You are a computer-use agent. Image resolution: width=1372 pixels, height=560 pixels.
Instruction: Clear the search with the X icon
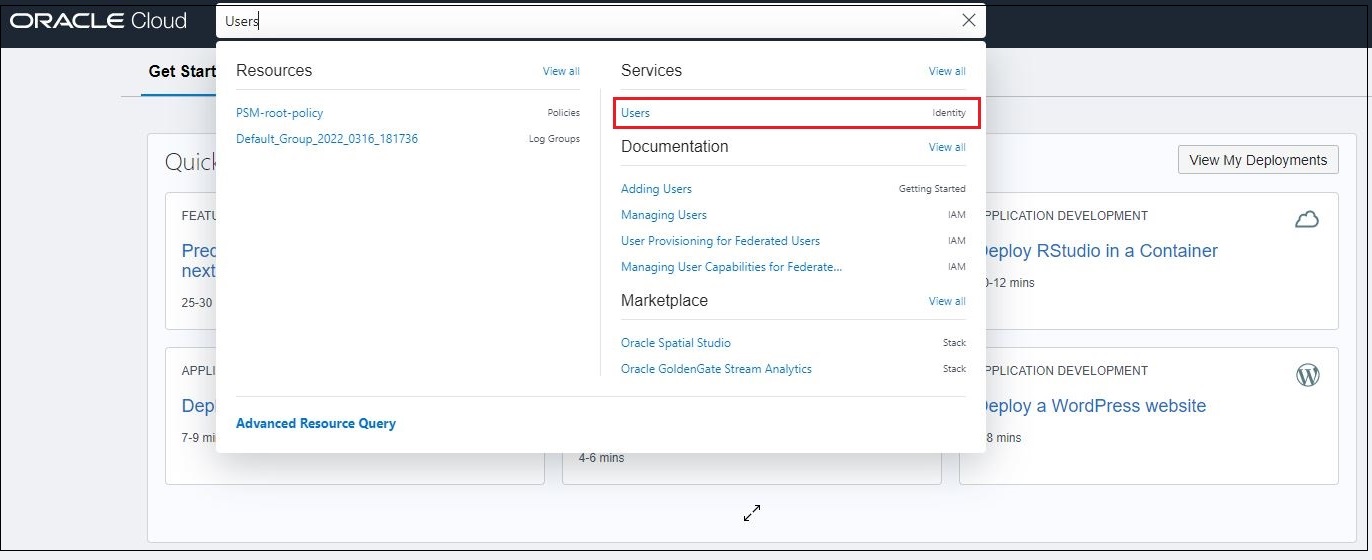pyautogui.click(x=968, y=20)
